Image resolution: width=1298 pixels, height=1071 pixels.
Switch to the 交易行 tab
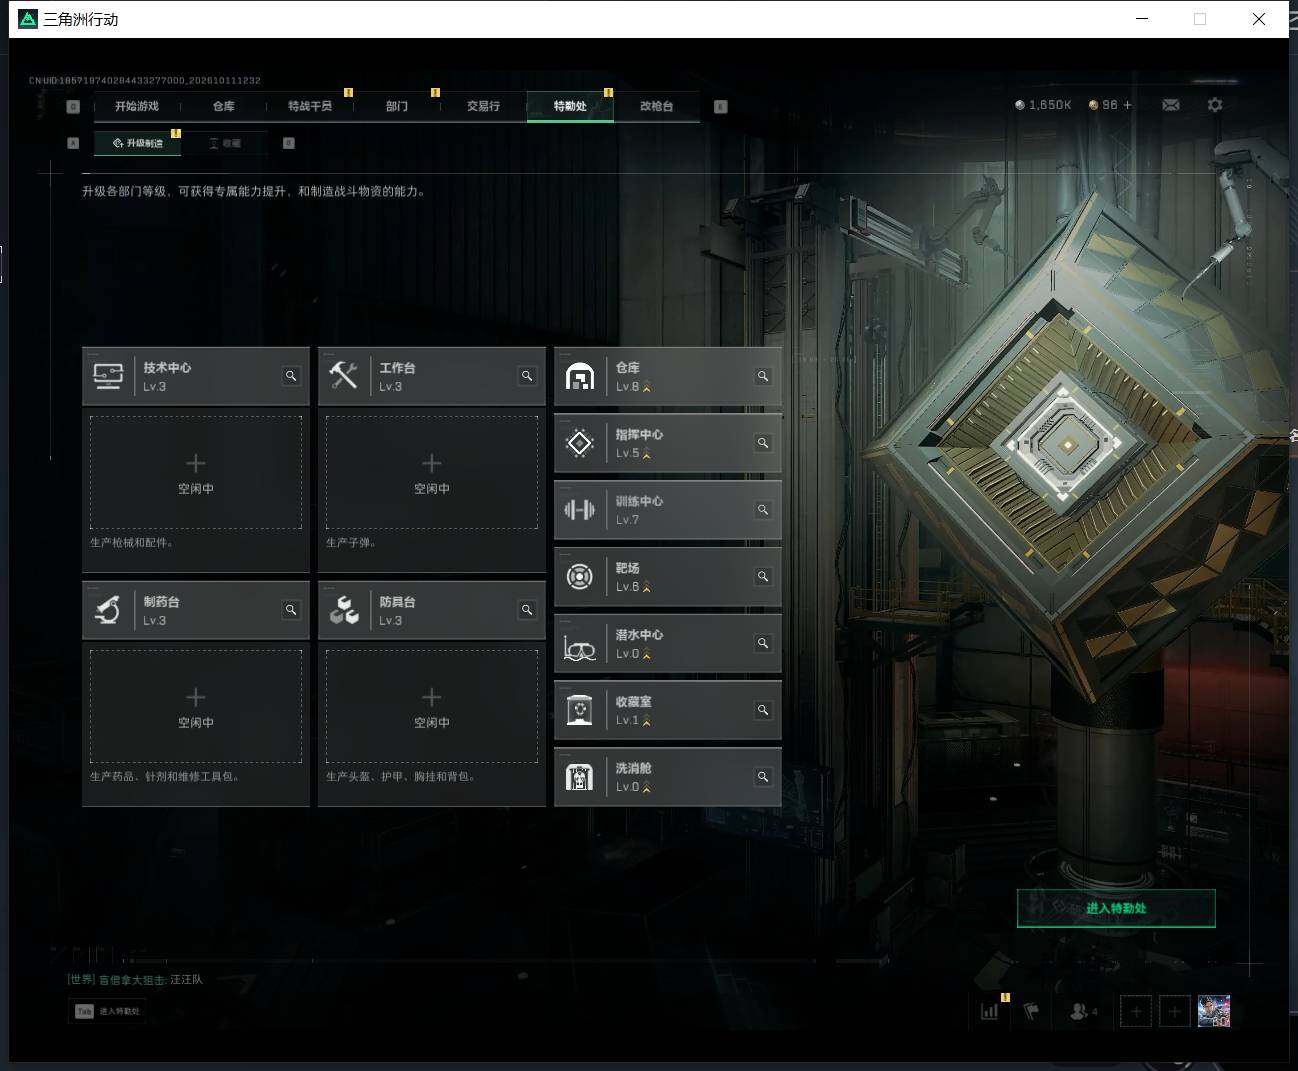pyautogui.click(x=483, y=106)
